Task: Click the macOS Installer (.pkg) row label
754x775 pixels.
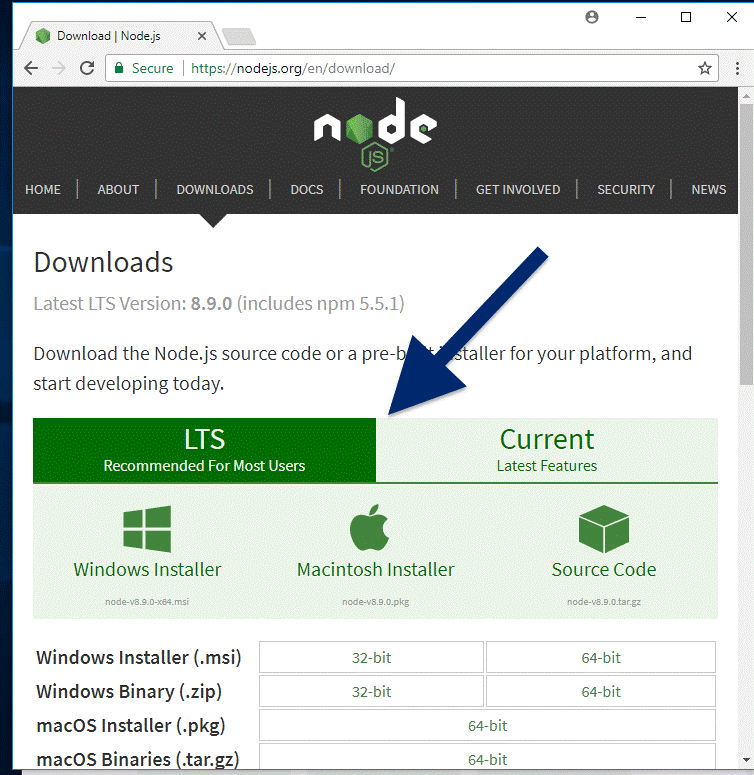Action: 131,726
